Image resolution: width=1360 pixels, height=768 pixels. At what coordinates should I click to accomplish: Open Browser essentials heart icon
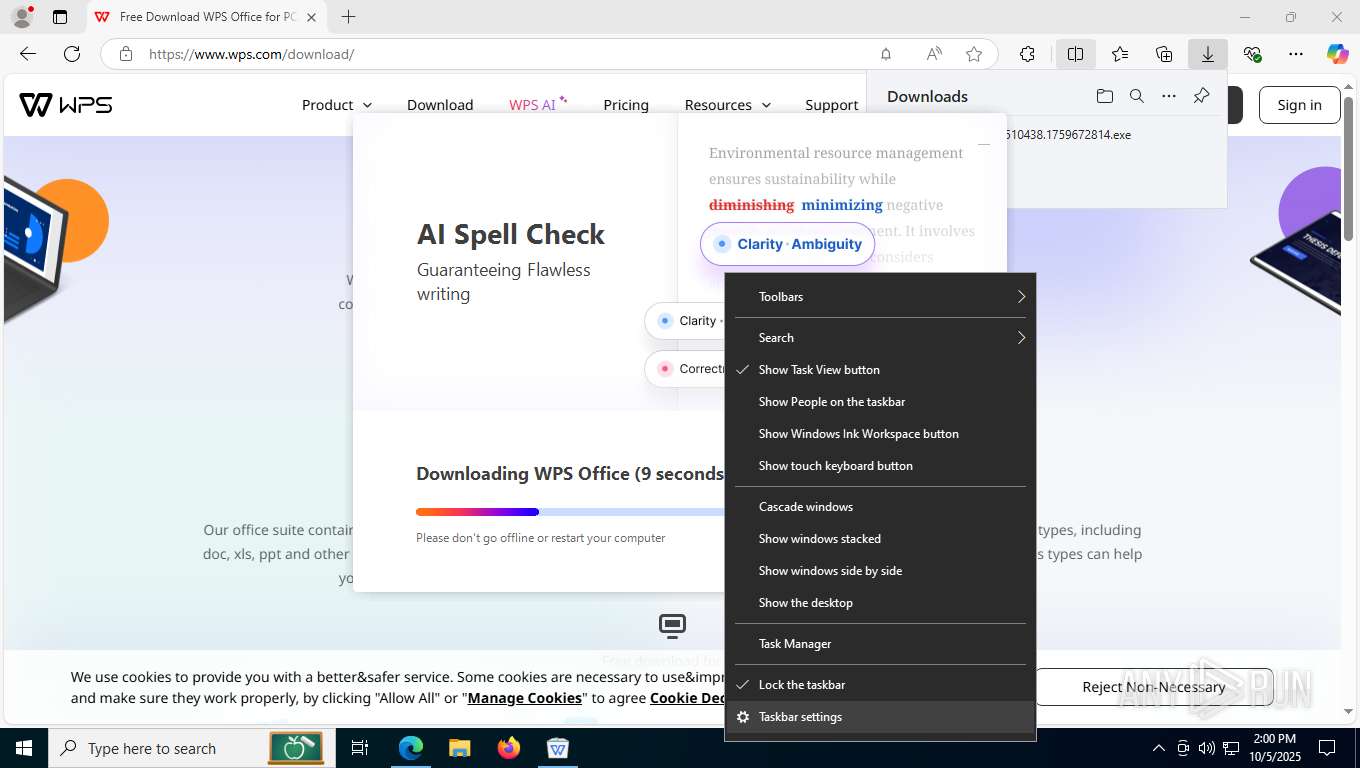click(1252, 54)
